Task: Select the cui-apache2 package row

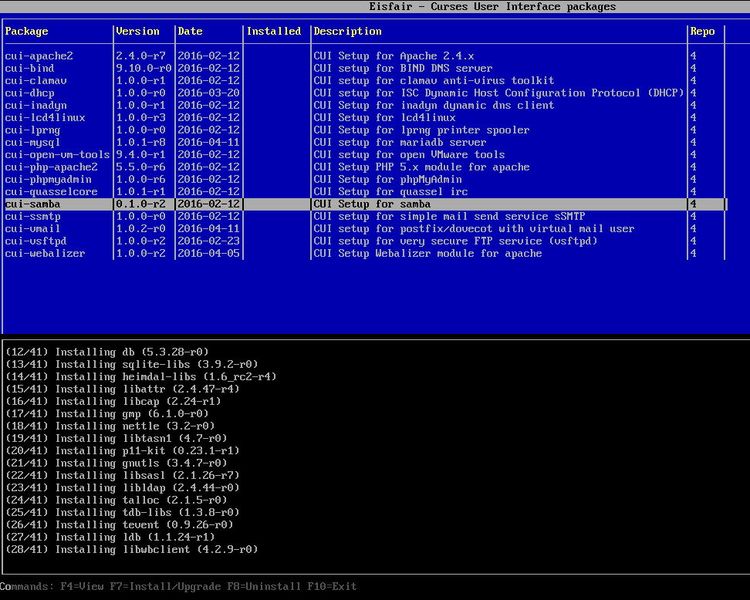Action: click(38, 56)
